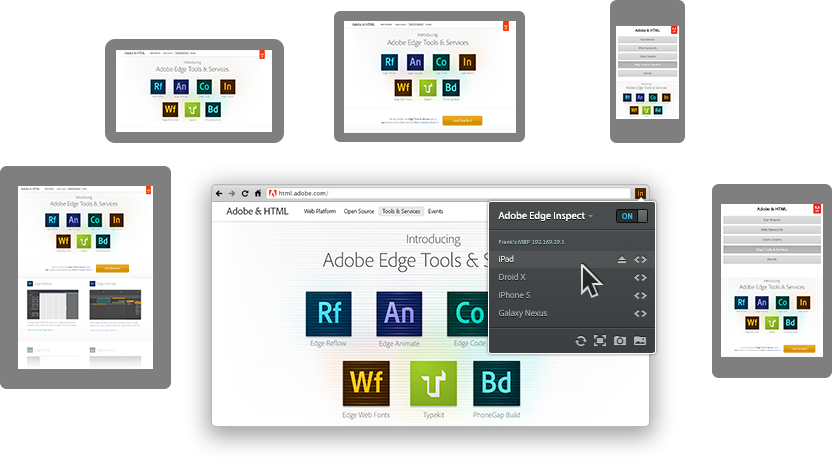Click the html.adobe.com address bar
This screenshot has height=459, width=832.
click(448, 193)
